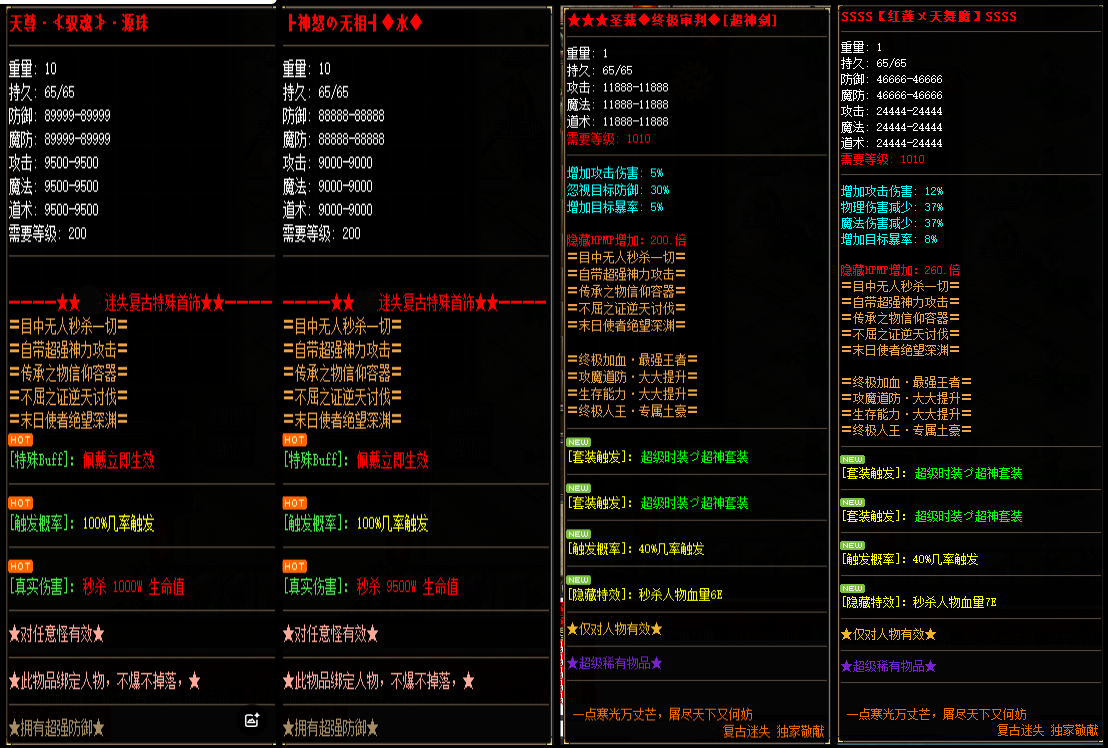Click NEW badge above 40%几率触发 in 超神剑 panel
The height and width of the screenshot is (748, 1108).
point(579,533)
